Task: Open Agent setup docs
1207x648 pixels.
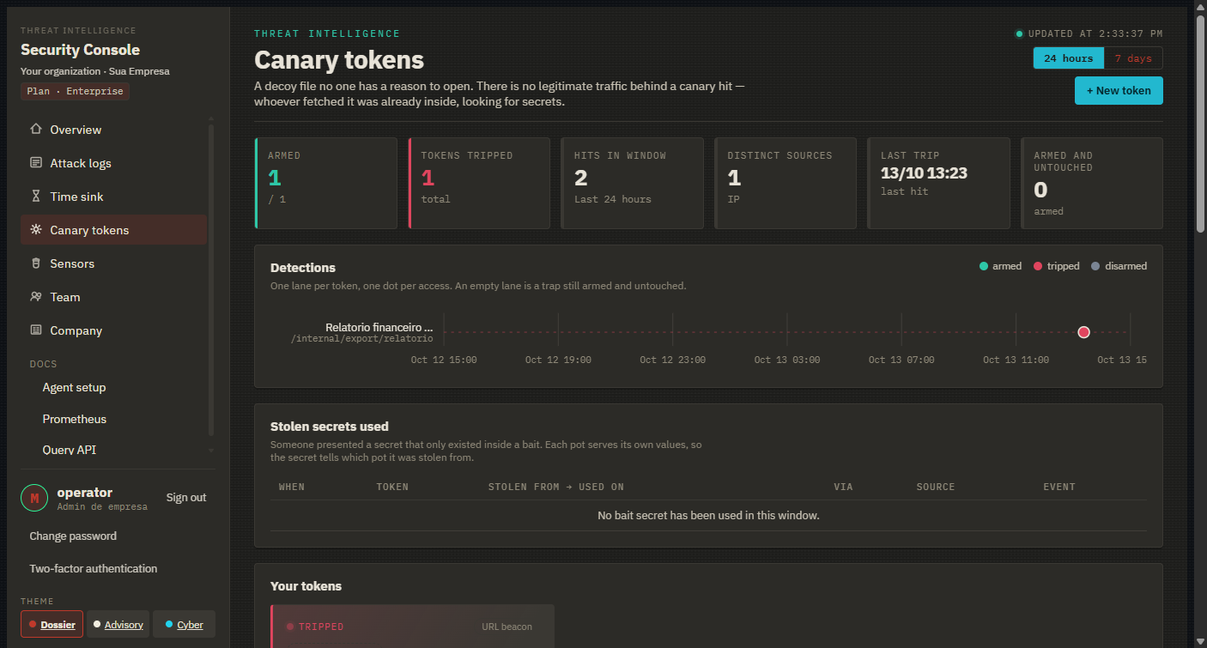Action: (74, 387)
